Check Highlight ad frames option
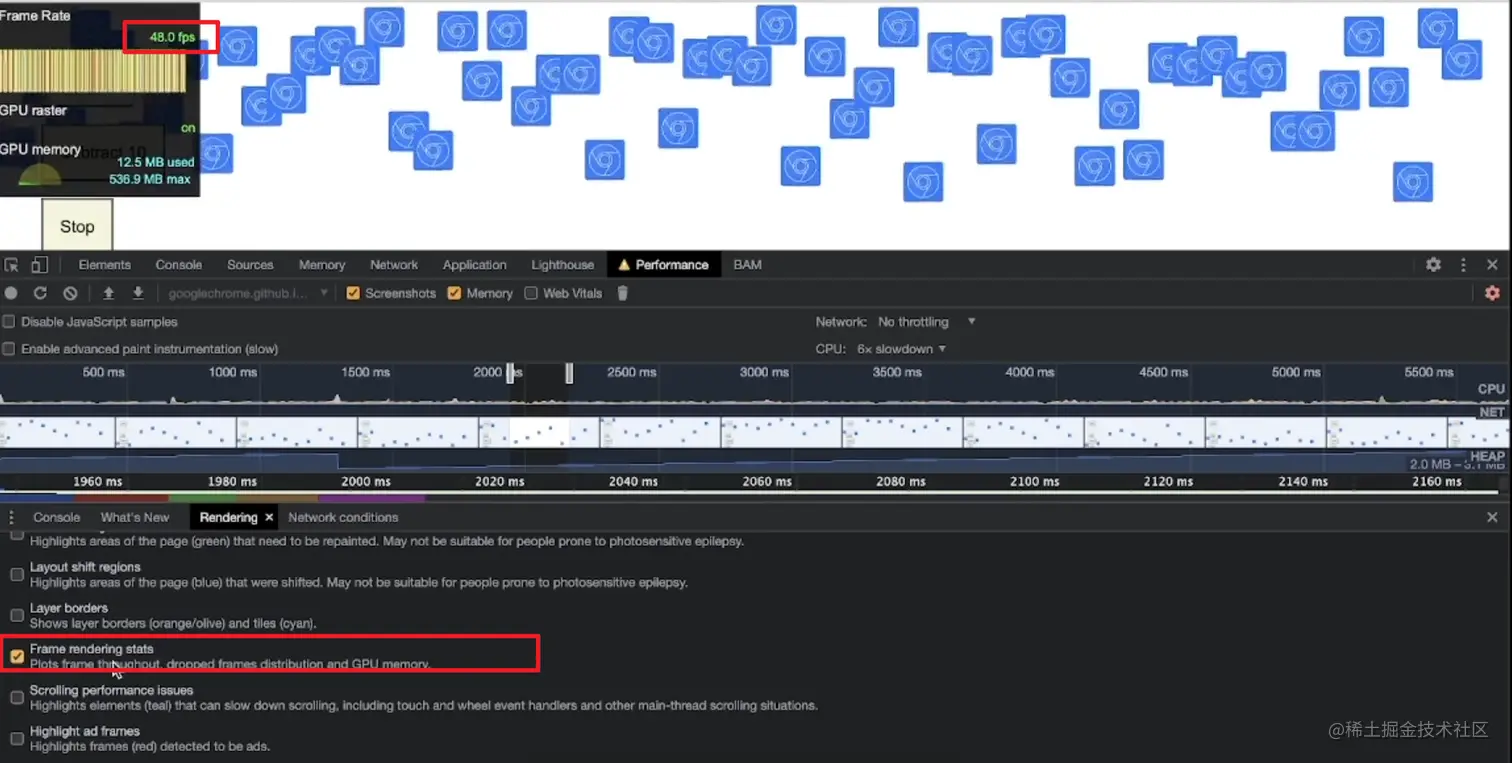Image resolution: width=1512 pixels, height=763 pixels. click(x=17, y=738)
